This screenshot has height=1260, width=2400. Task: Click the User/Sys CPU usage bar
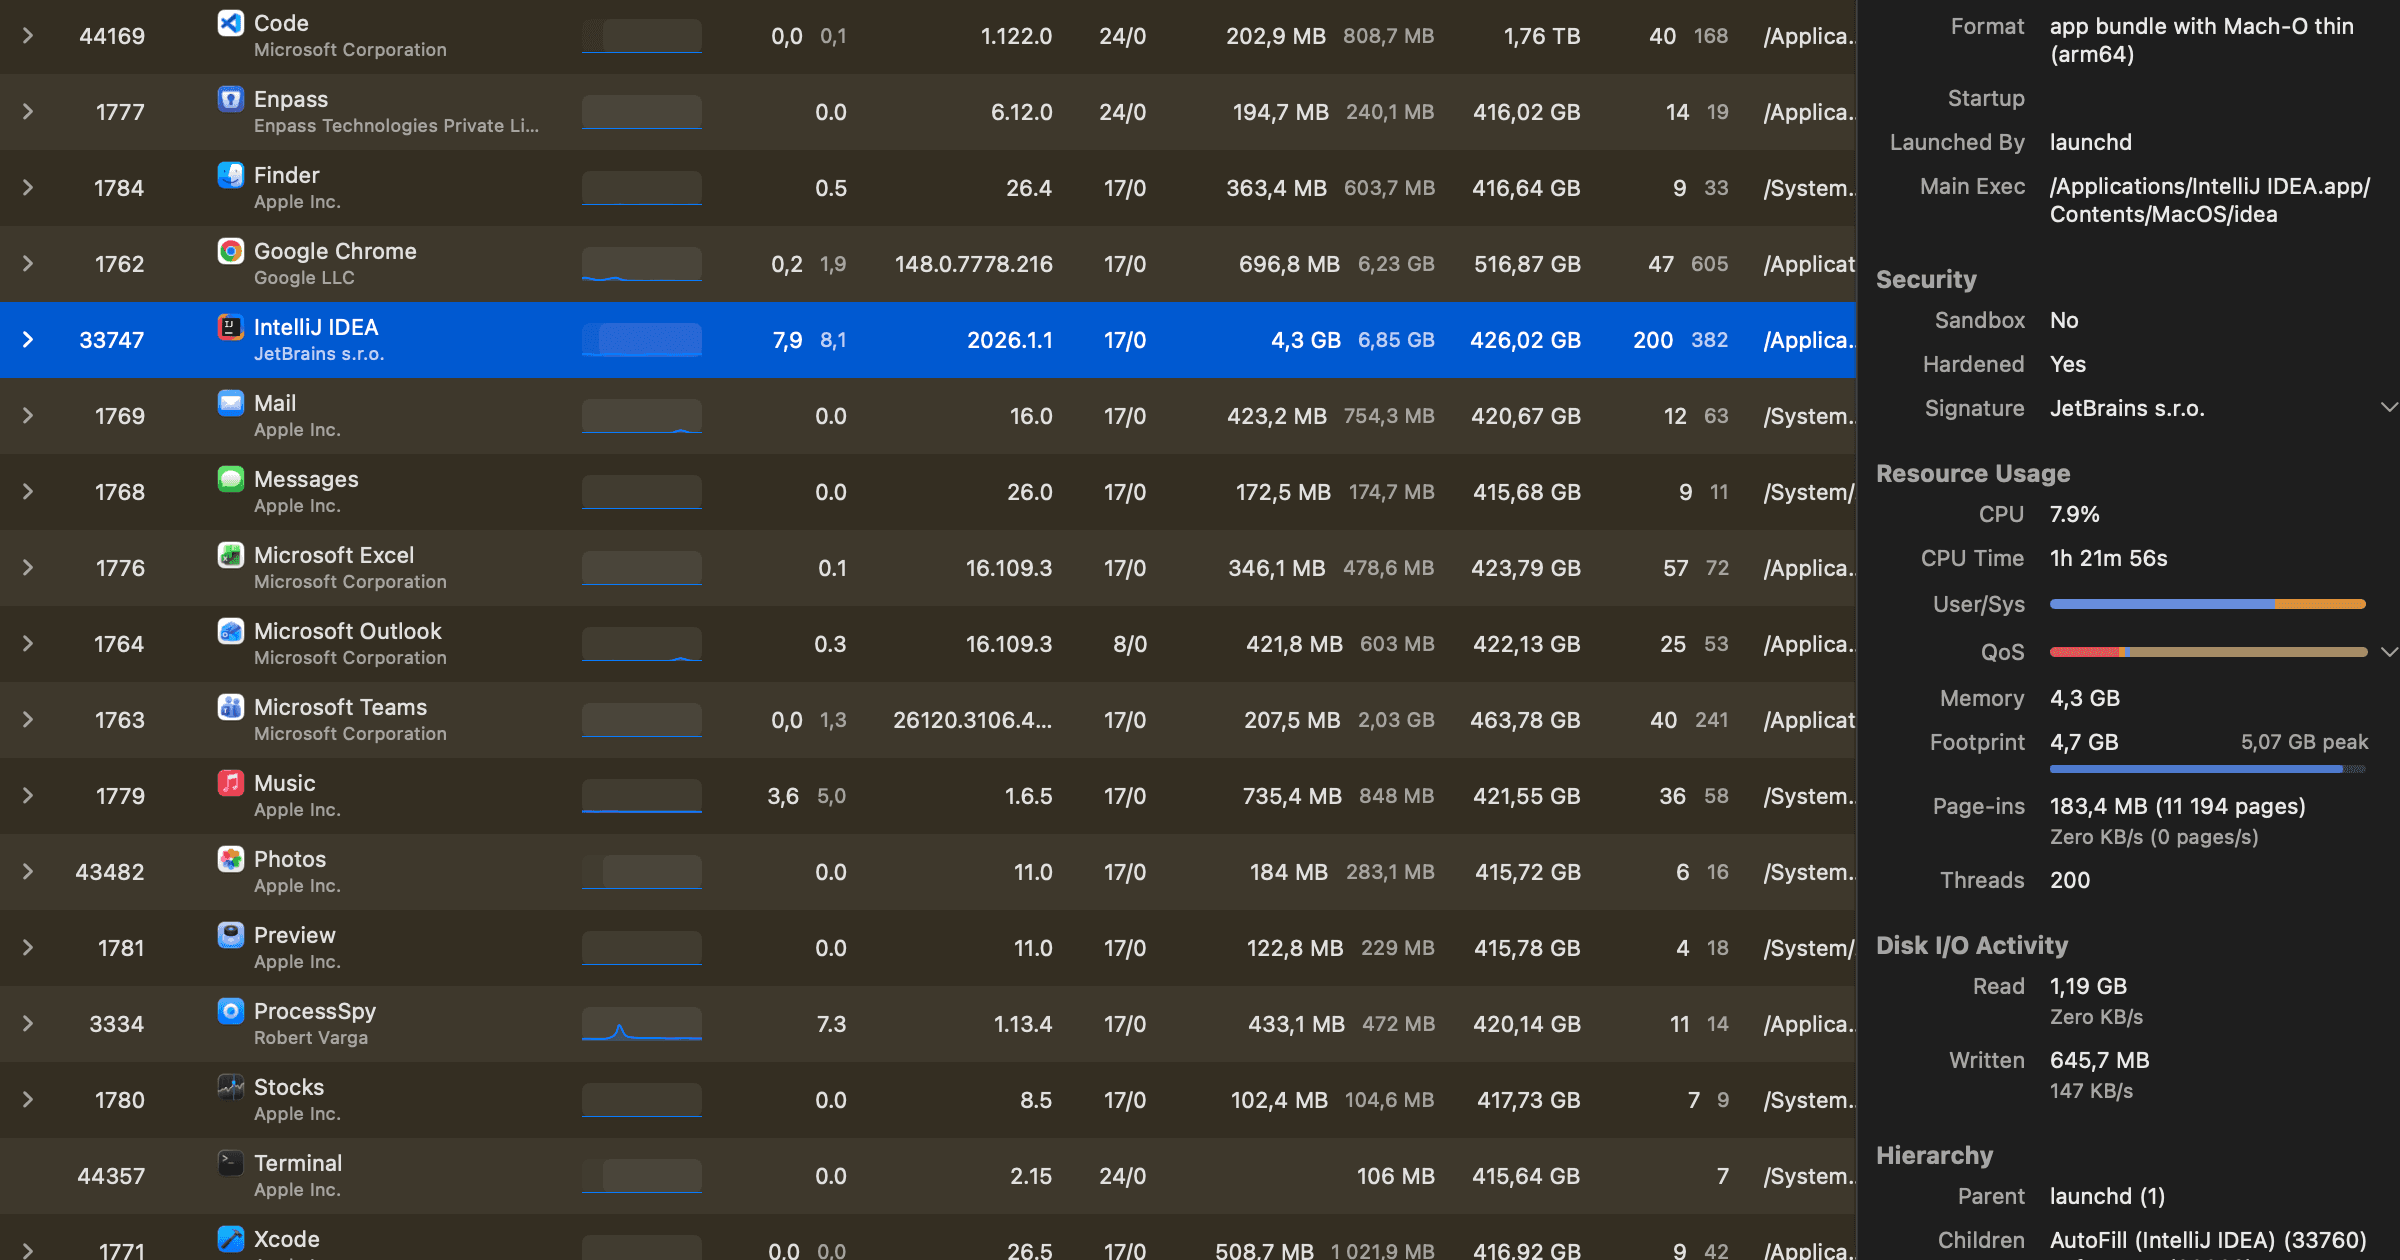[2208, 604]
